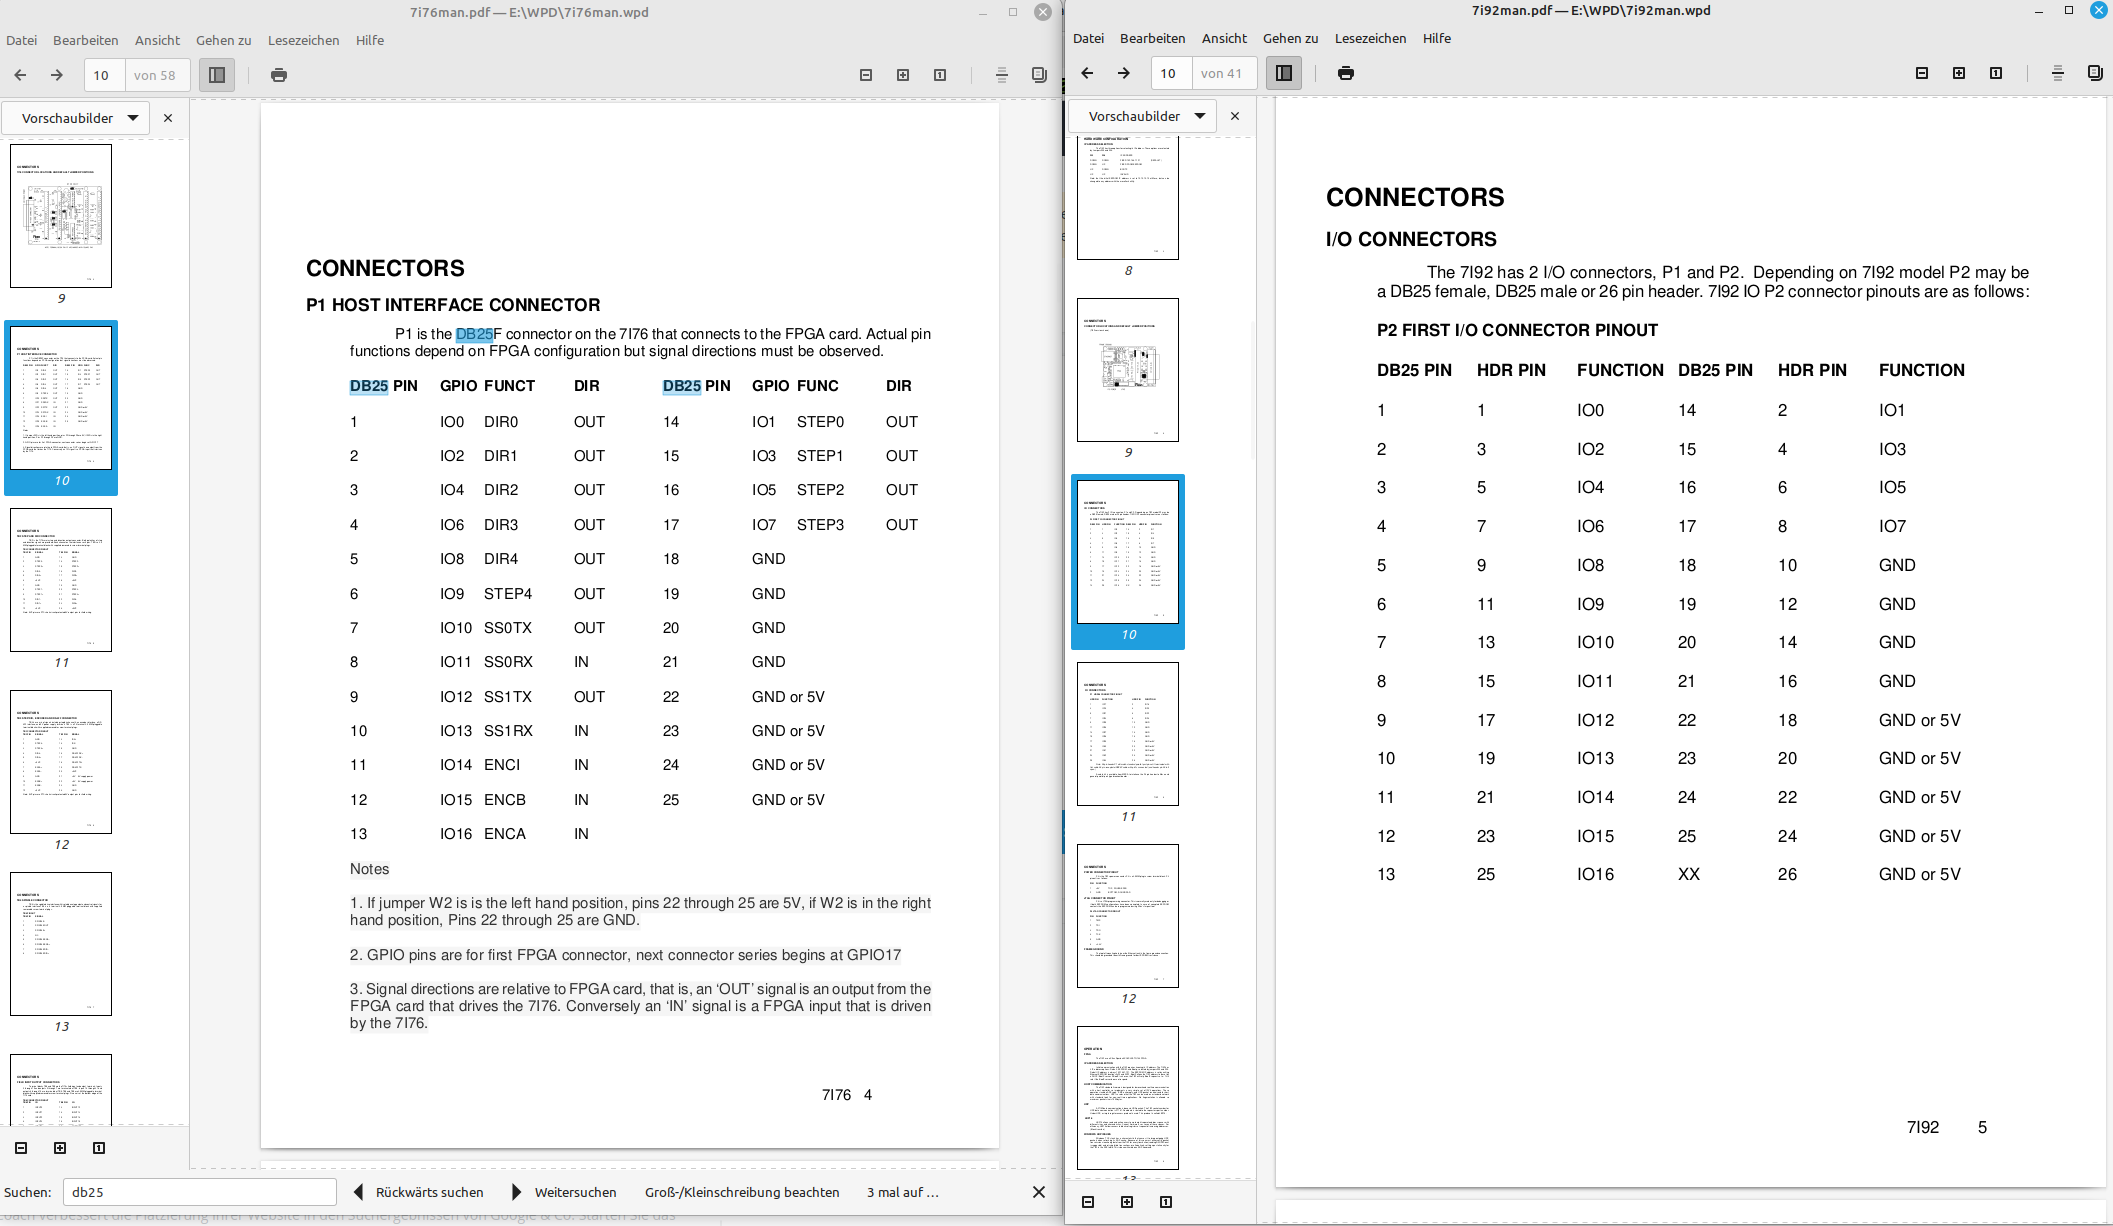Zoom out using 7i76man top toolbar
Screen dimensions: 2113x1226
pyautogui.click(x=866, y=75)
